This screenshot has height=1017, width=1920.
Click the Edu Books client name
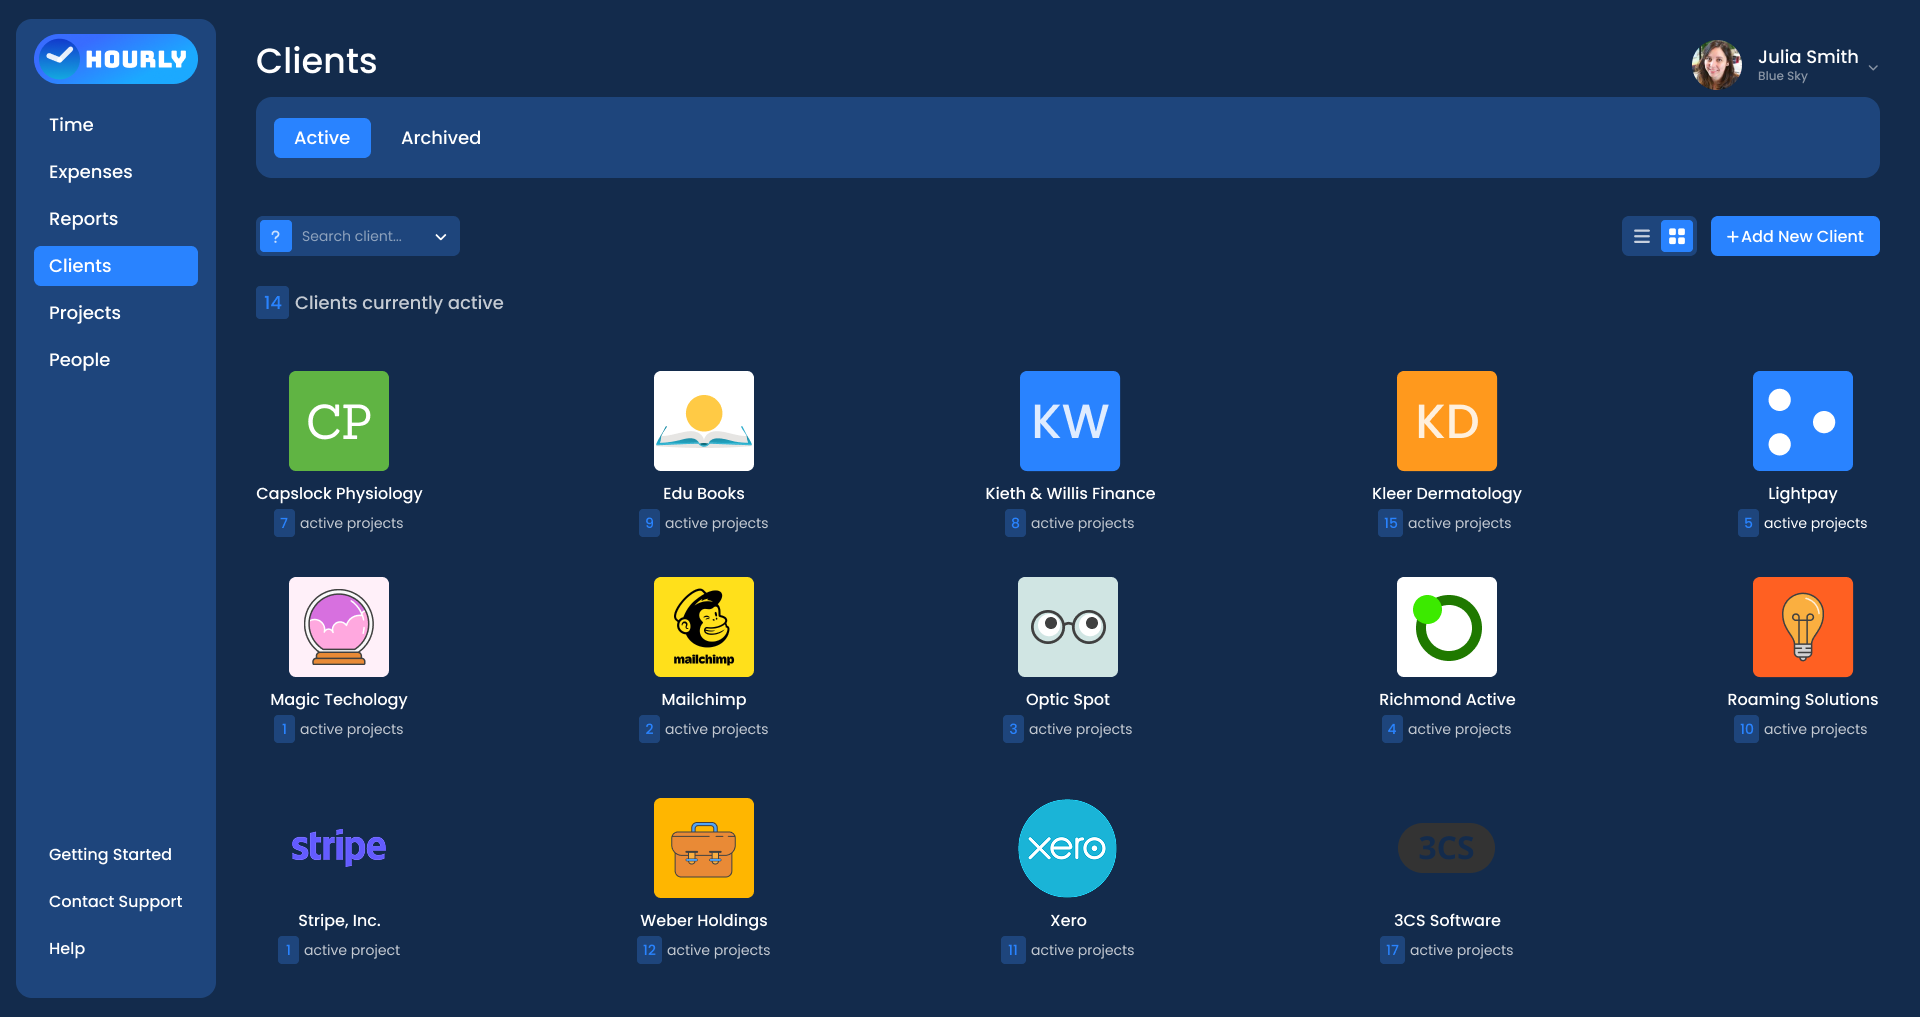point(704,493)
